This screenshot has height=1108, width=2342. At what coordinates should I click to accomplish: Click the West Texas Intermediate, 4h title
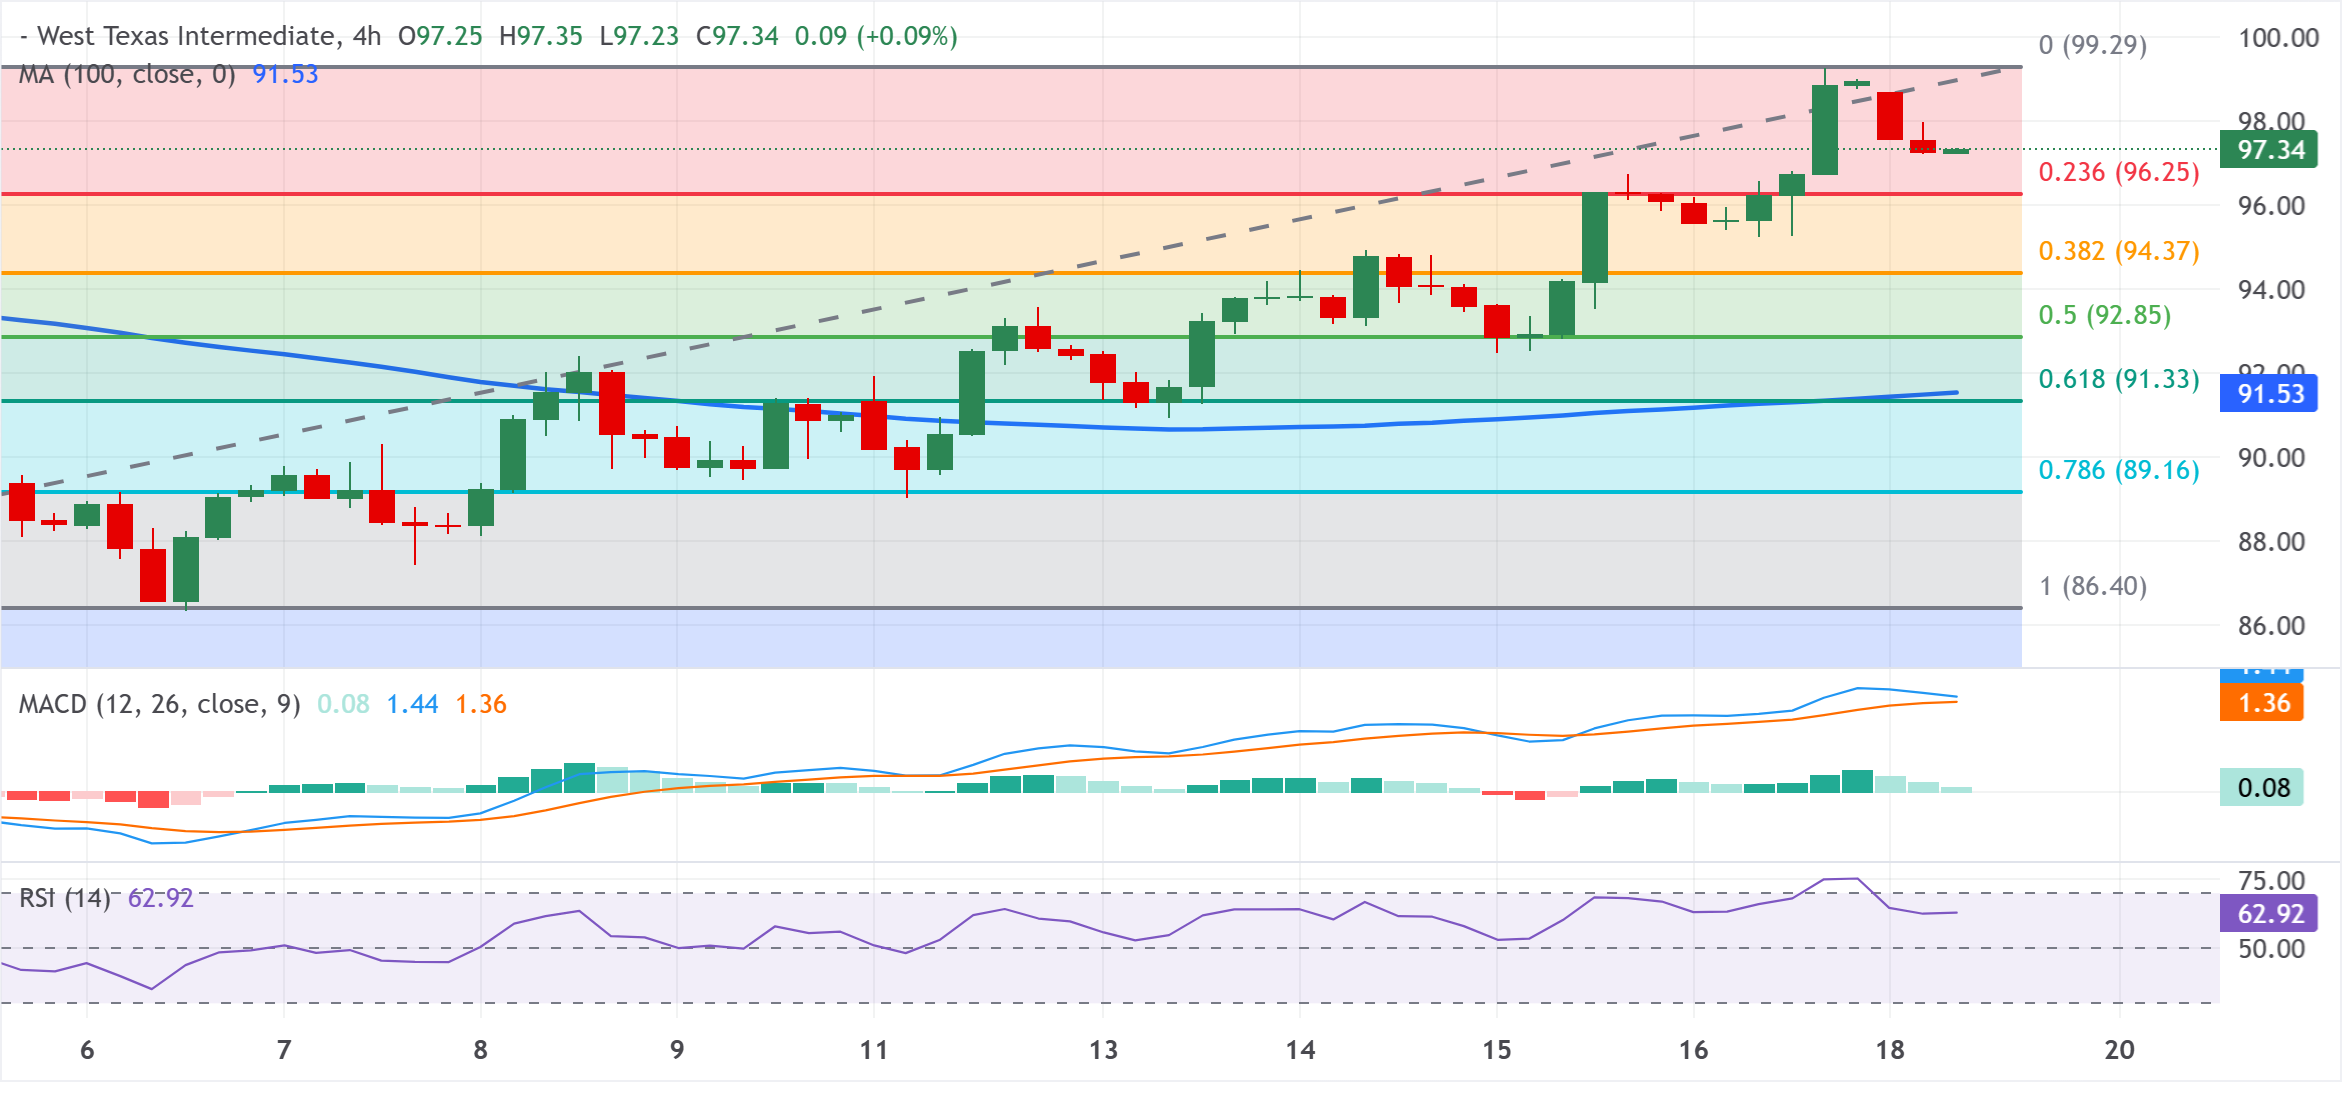tap(200, 36)
